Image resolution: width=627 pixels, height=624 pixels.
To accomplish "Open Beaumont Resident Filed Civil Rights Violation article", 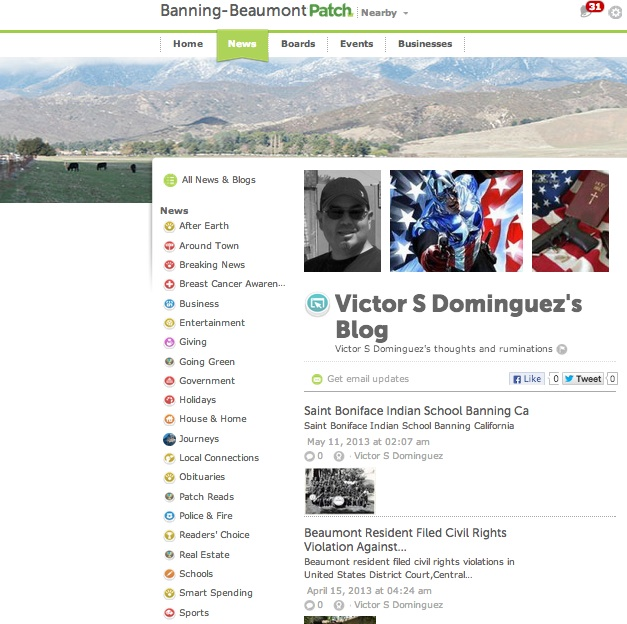I will (x=405, y=540).
